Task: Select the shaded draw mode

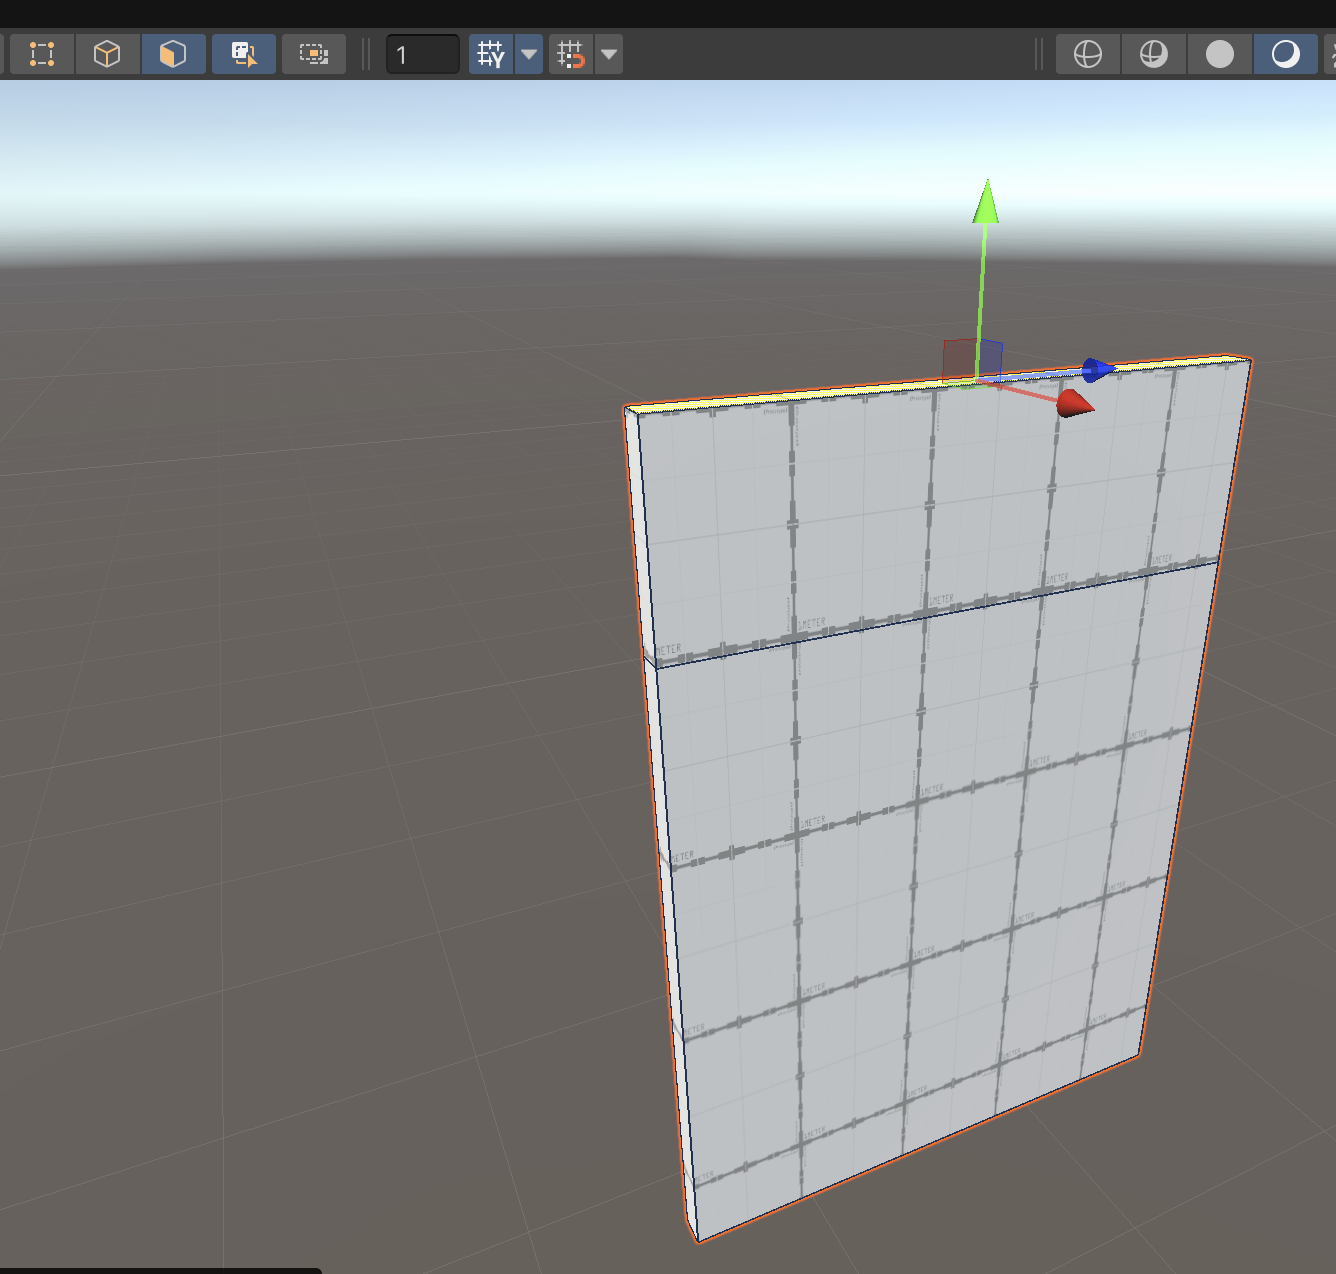Action: pos(1286,54)
